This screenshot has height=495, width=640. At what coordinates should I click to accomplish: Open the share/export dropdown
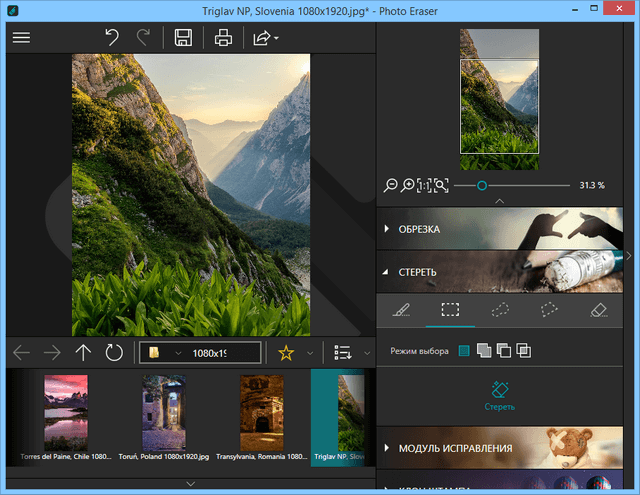[x=265, y=38]
